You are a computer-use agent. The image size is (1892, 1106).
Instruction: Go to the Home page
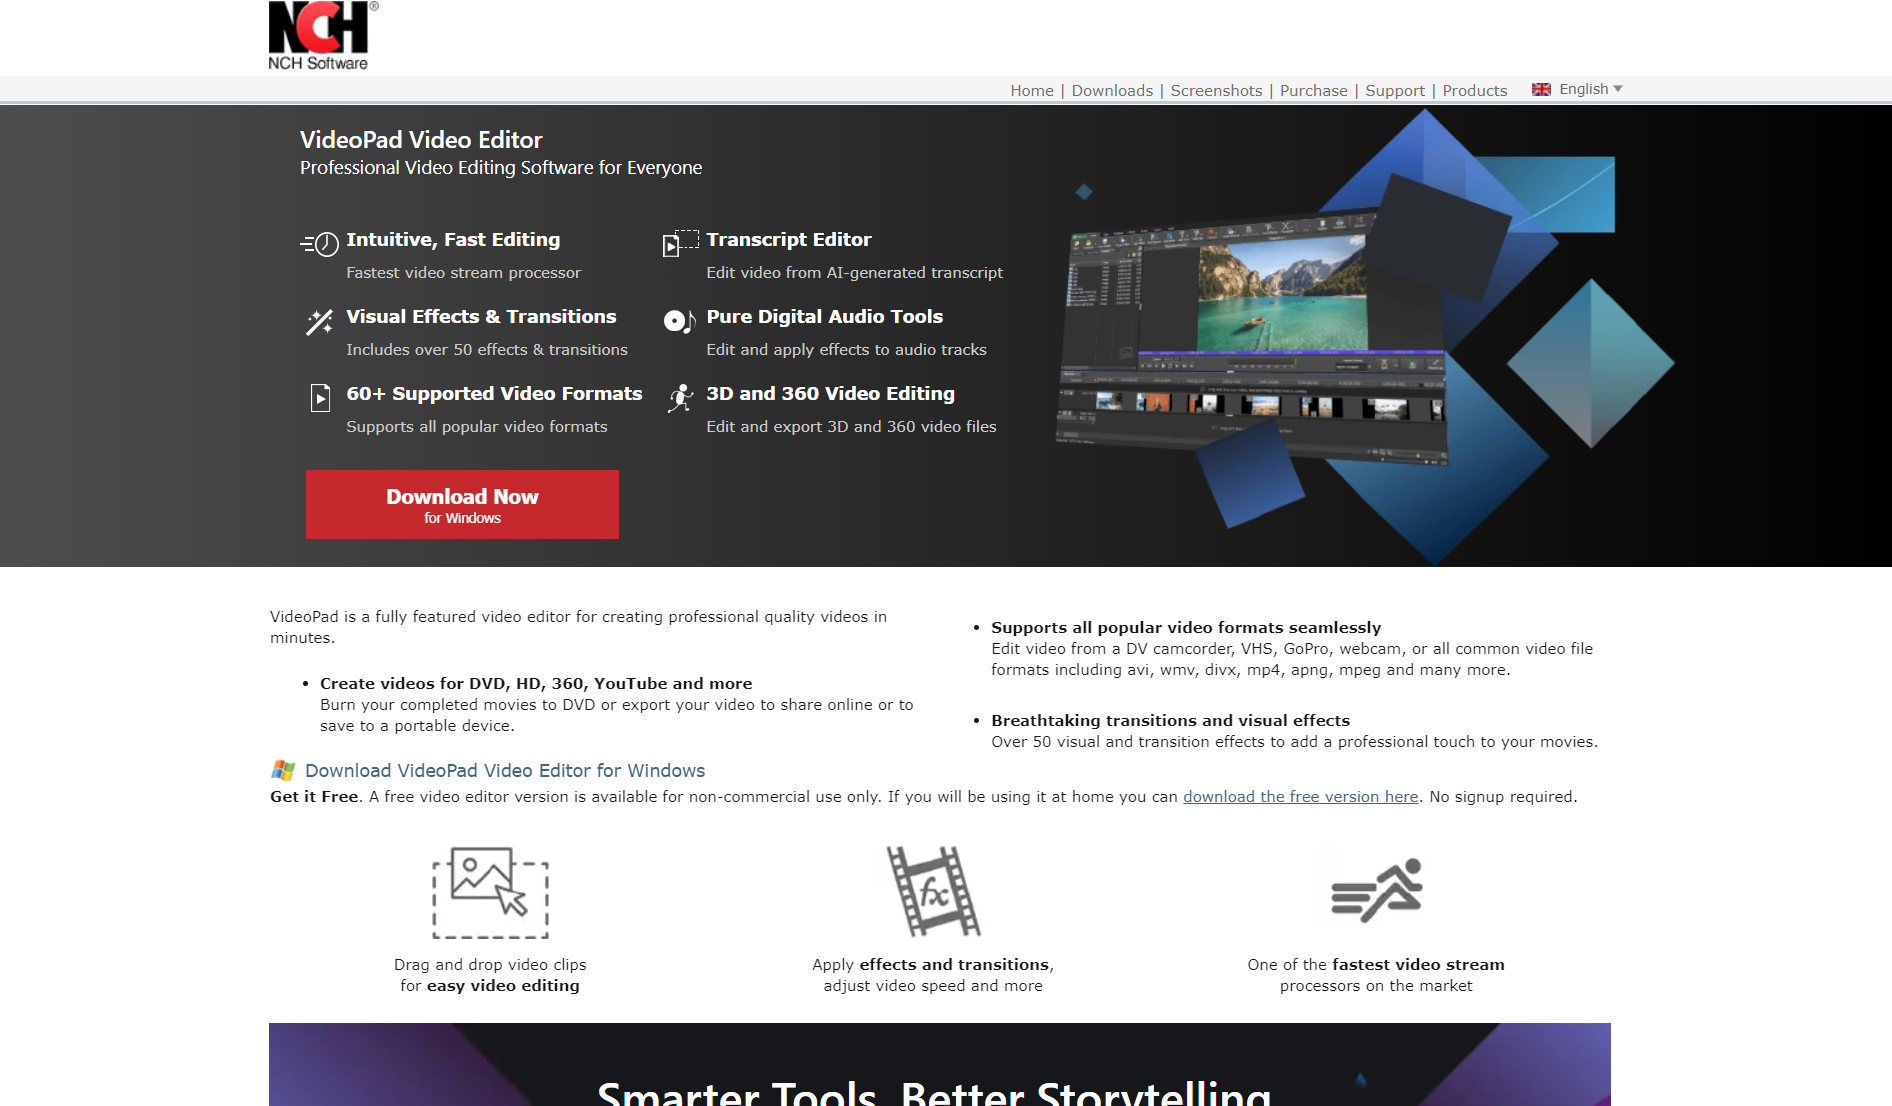click(1032, 90)
